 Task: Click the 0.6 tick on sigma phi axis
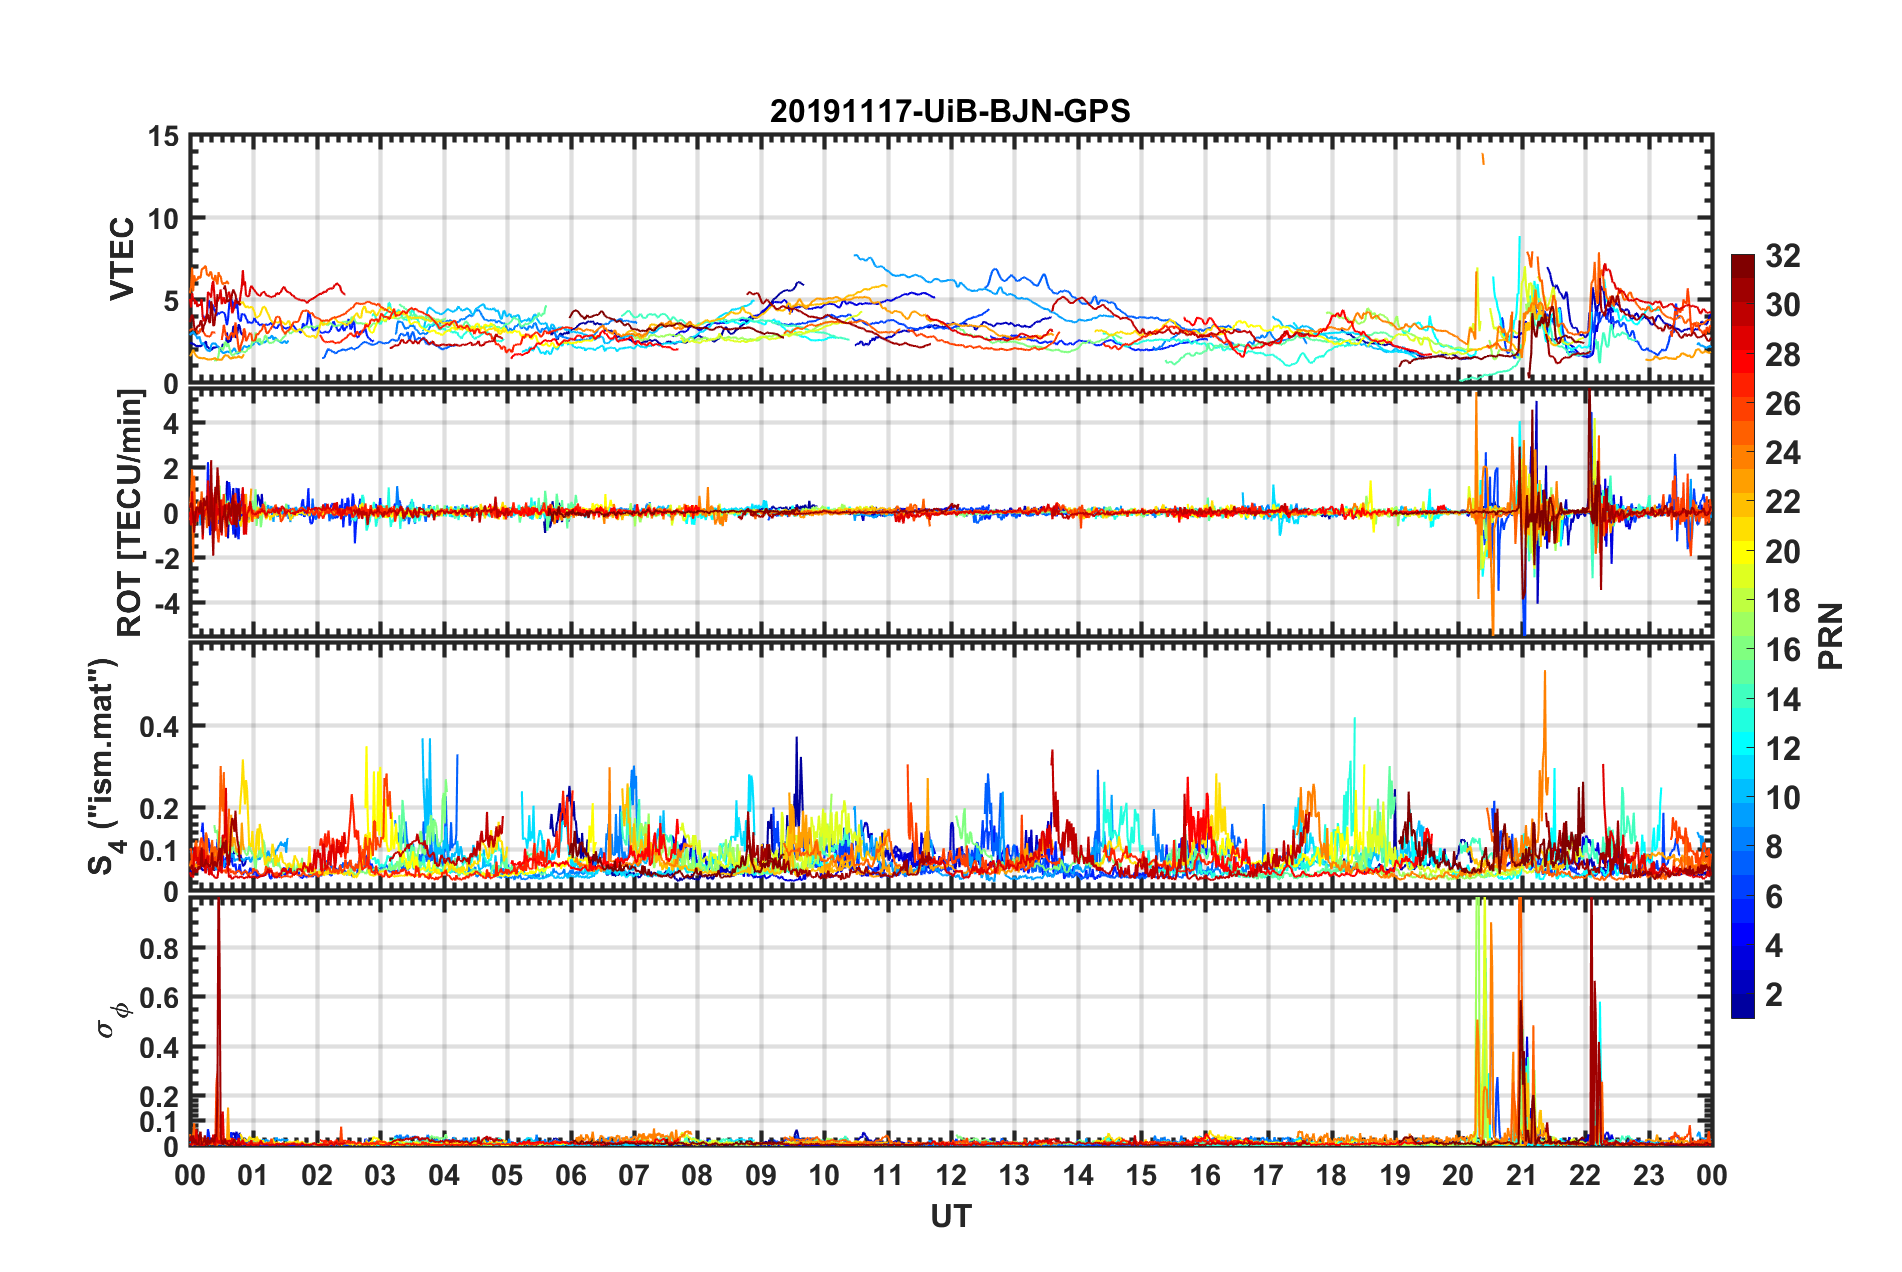pyautogui.click(x=160, y=998)
